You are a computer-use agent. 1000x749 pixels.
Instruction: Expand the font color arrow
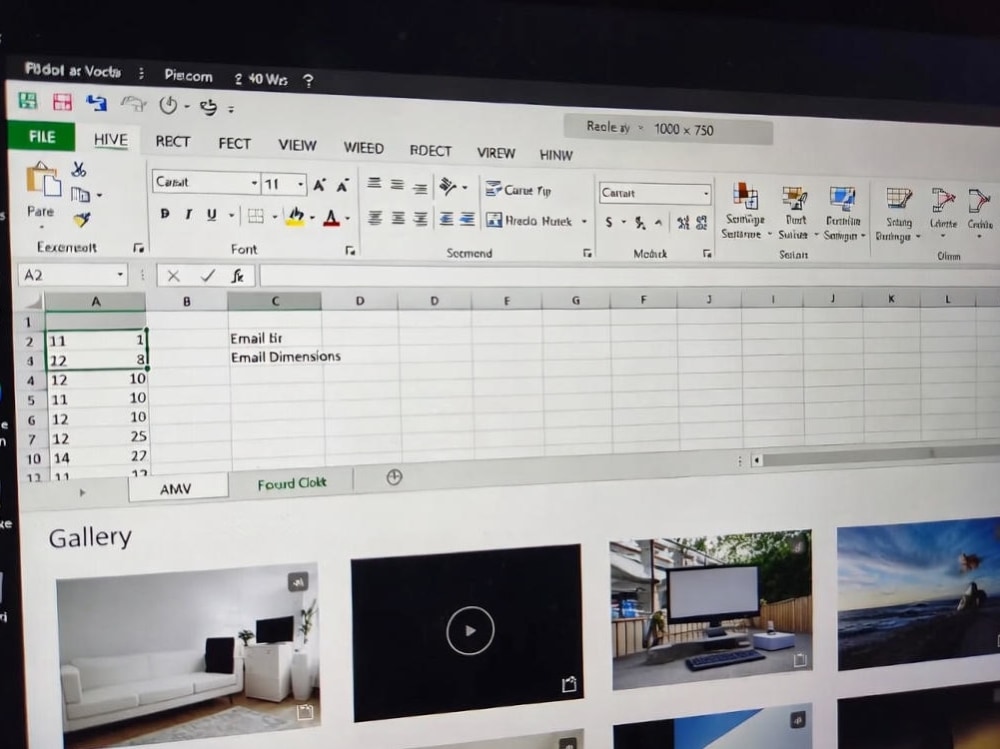click(x=348, y=219)
